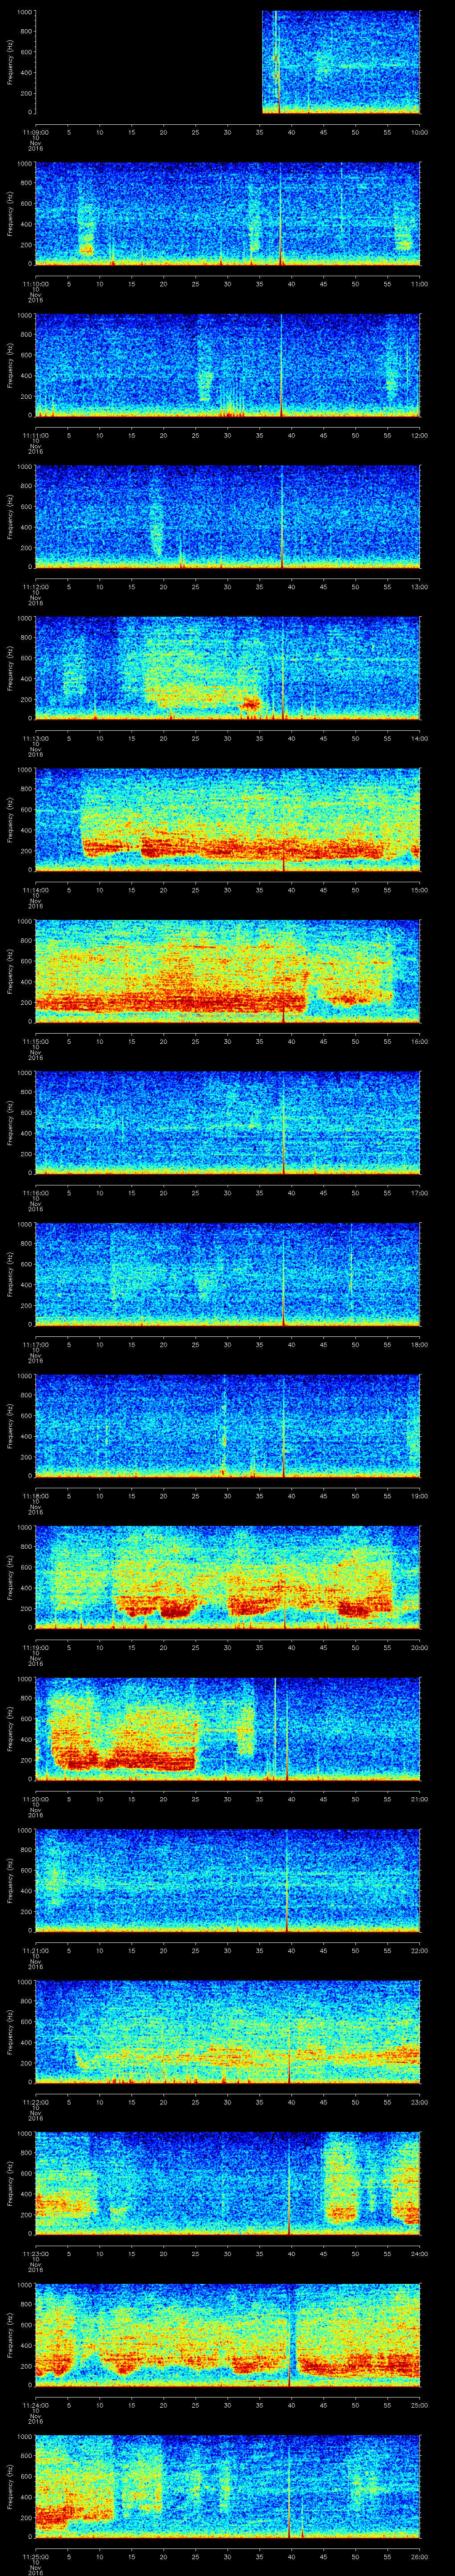Select the "14:00" end time label
The height and width of the screenshot is (2576, 455).
click(x=419, y=738)
